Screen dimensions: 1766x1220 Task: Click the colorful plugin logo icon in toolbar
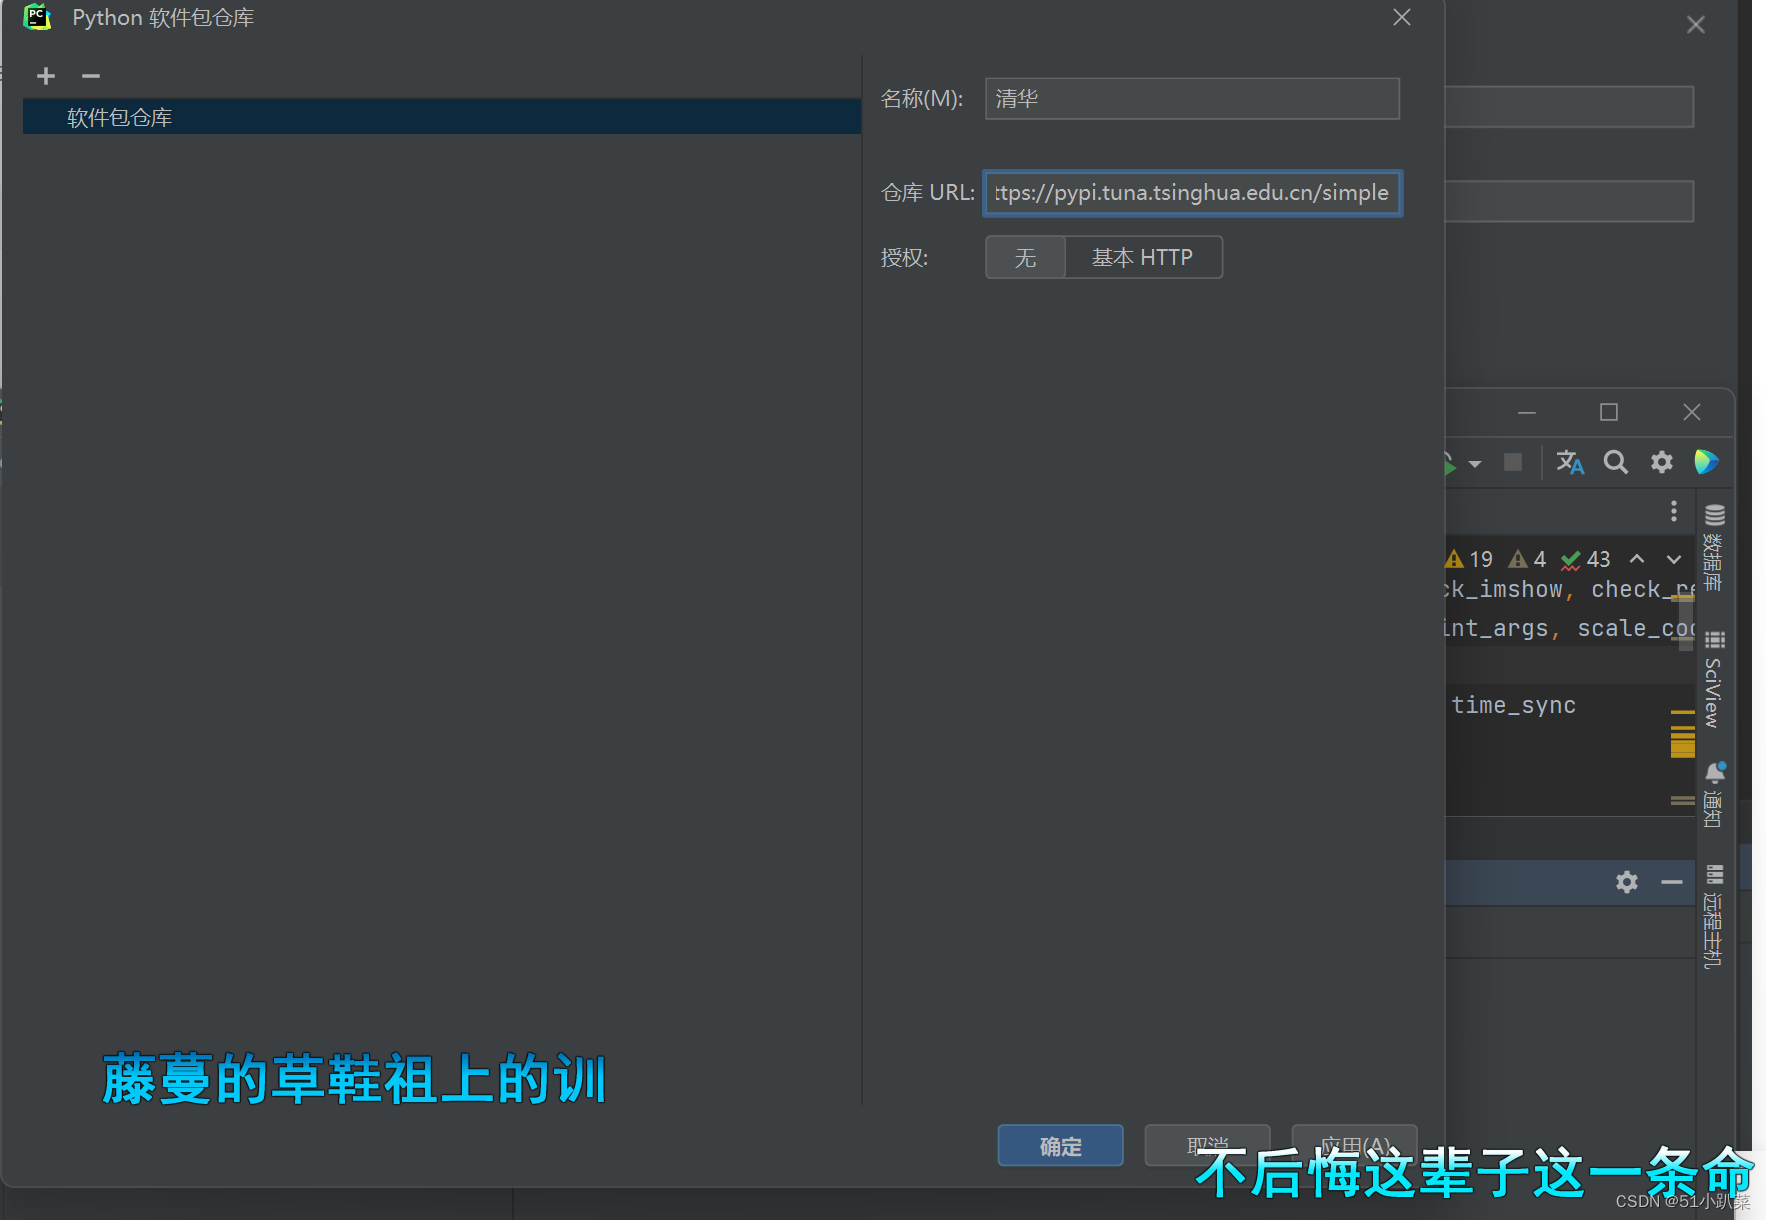(1706, 462)
